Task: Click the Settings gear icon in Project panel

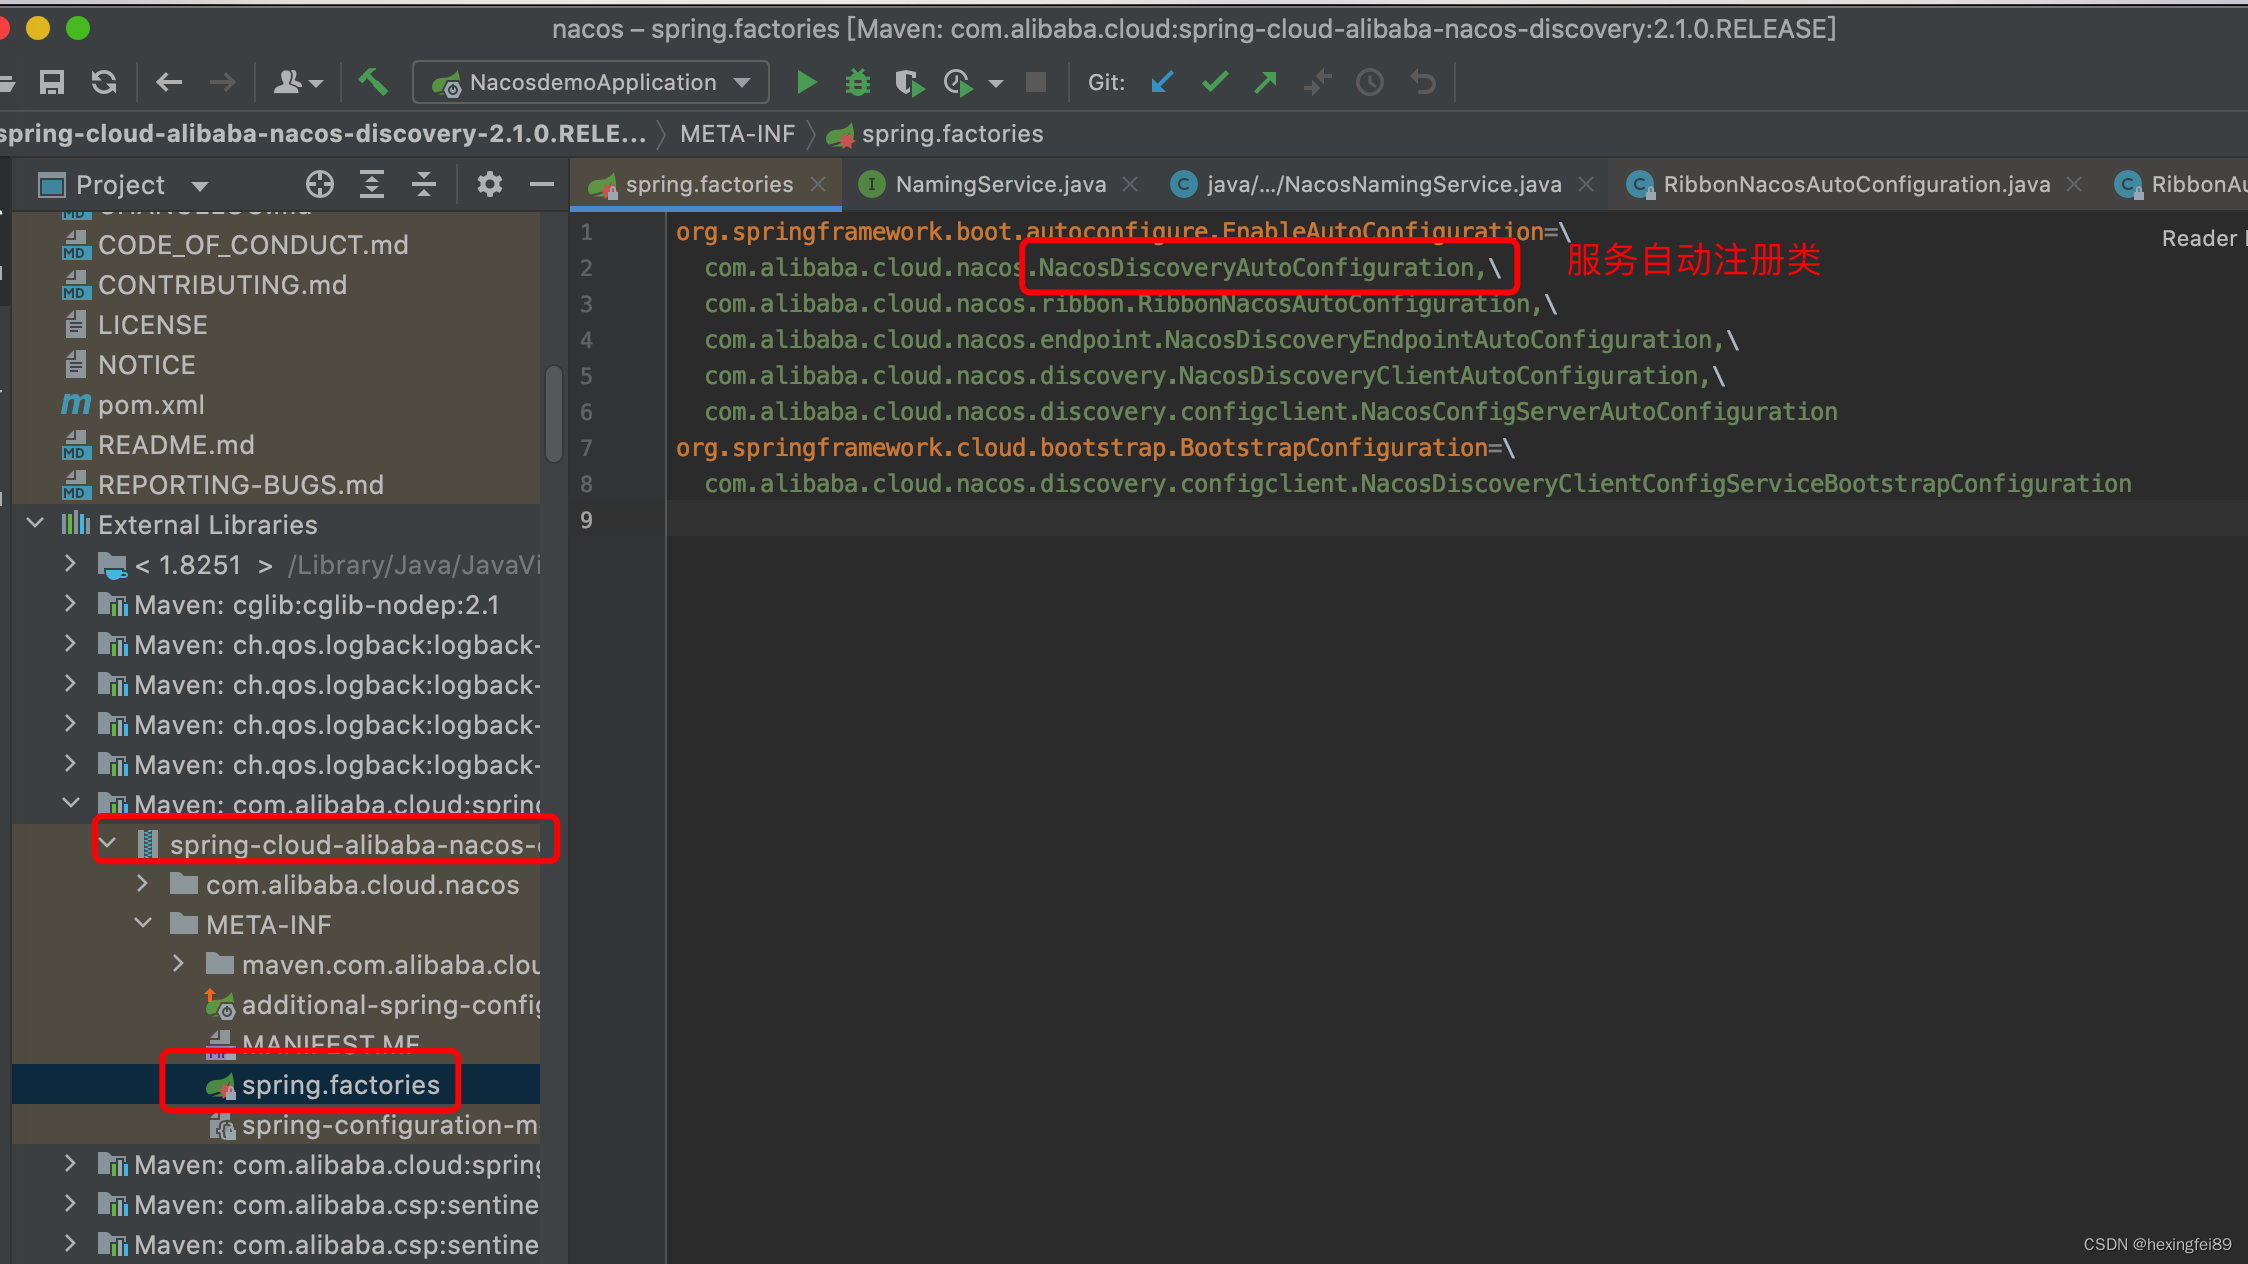Action: (x=491, y=184)
